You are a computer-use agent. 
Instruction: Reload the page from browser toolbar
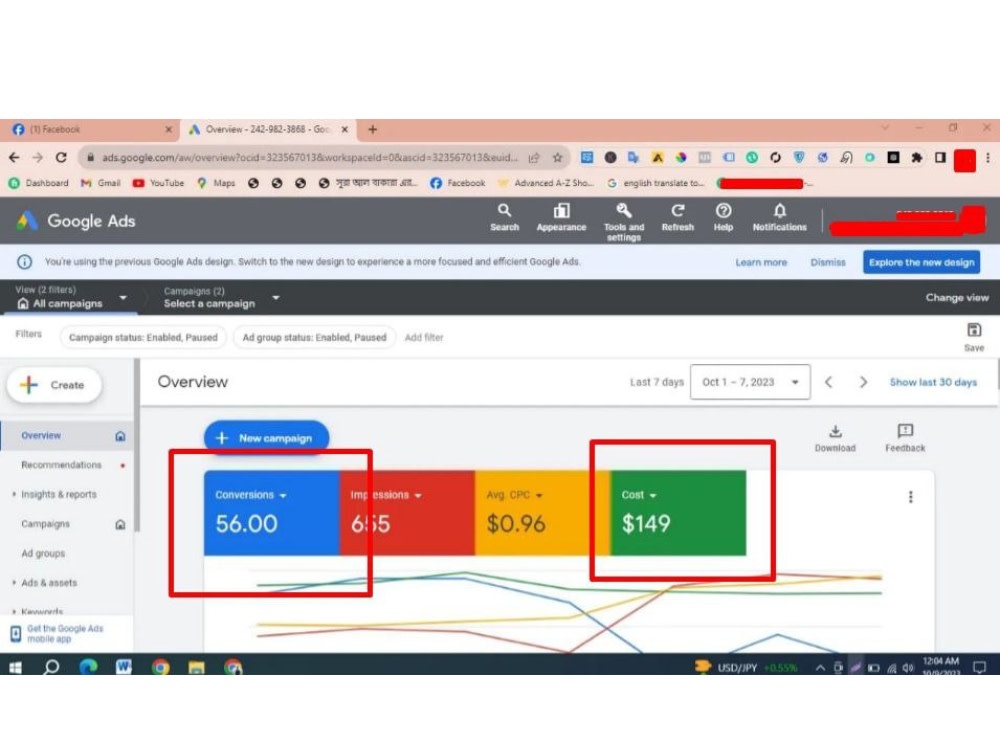(61, 158)
